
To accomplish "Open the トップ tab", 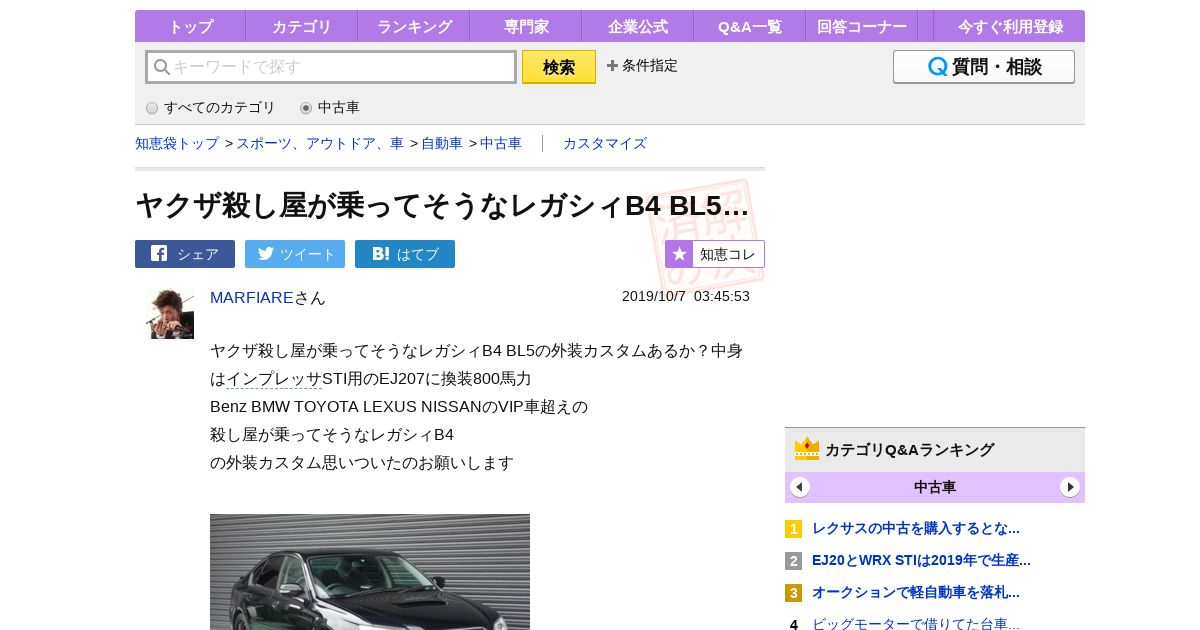I will [x=190, y=26].
